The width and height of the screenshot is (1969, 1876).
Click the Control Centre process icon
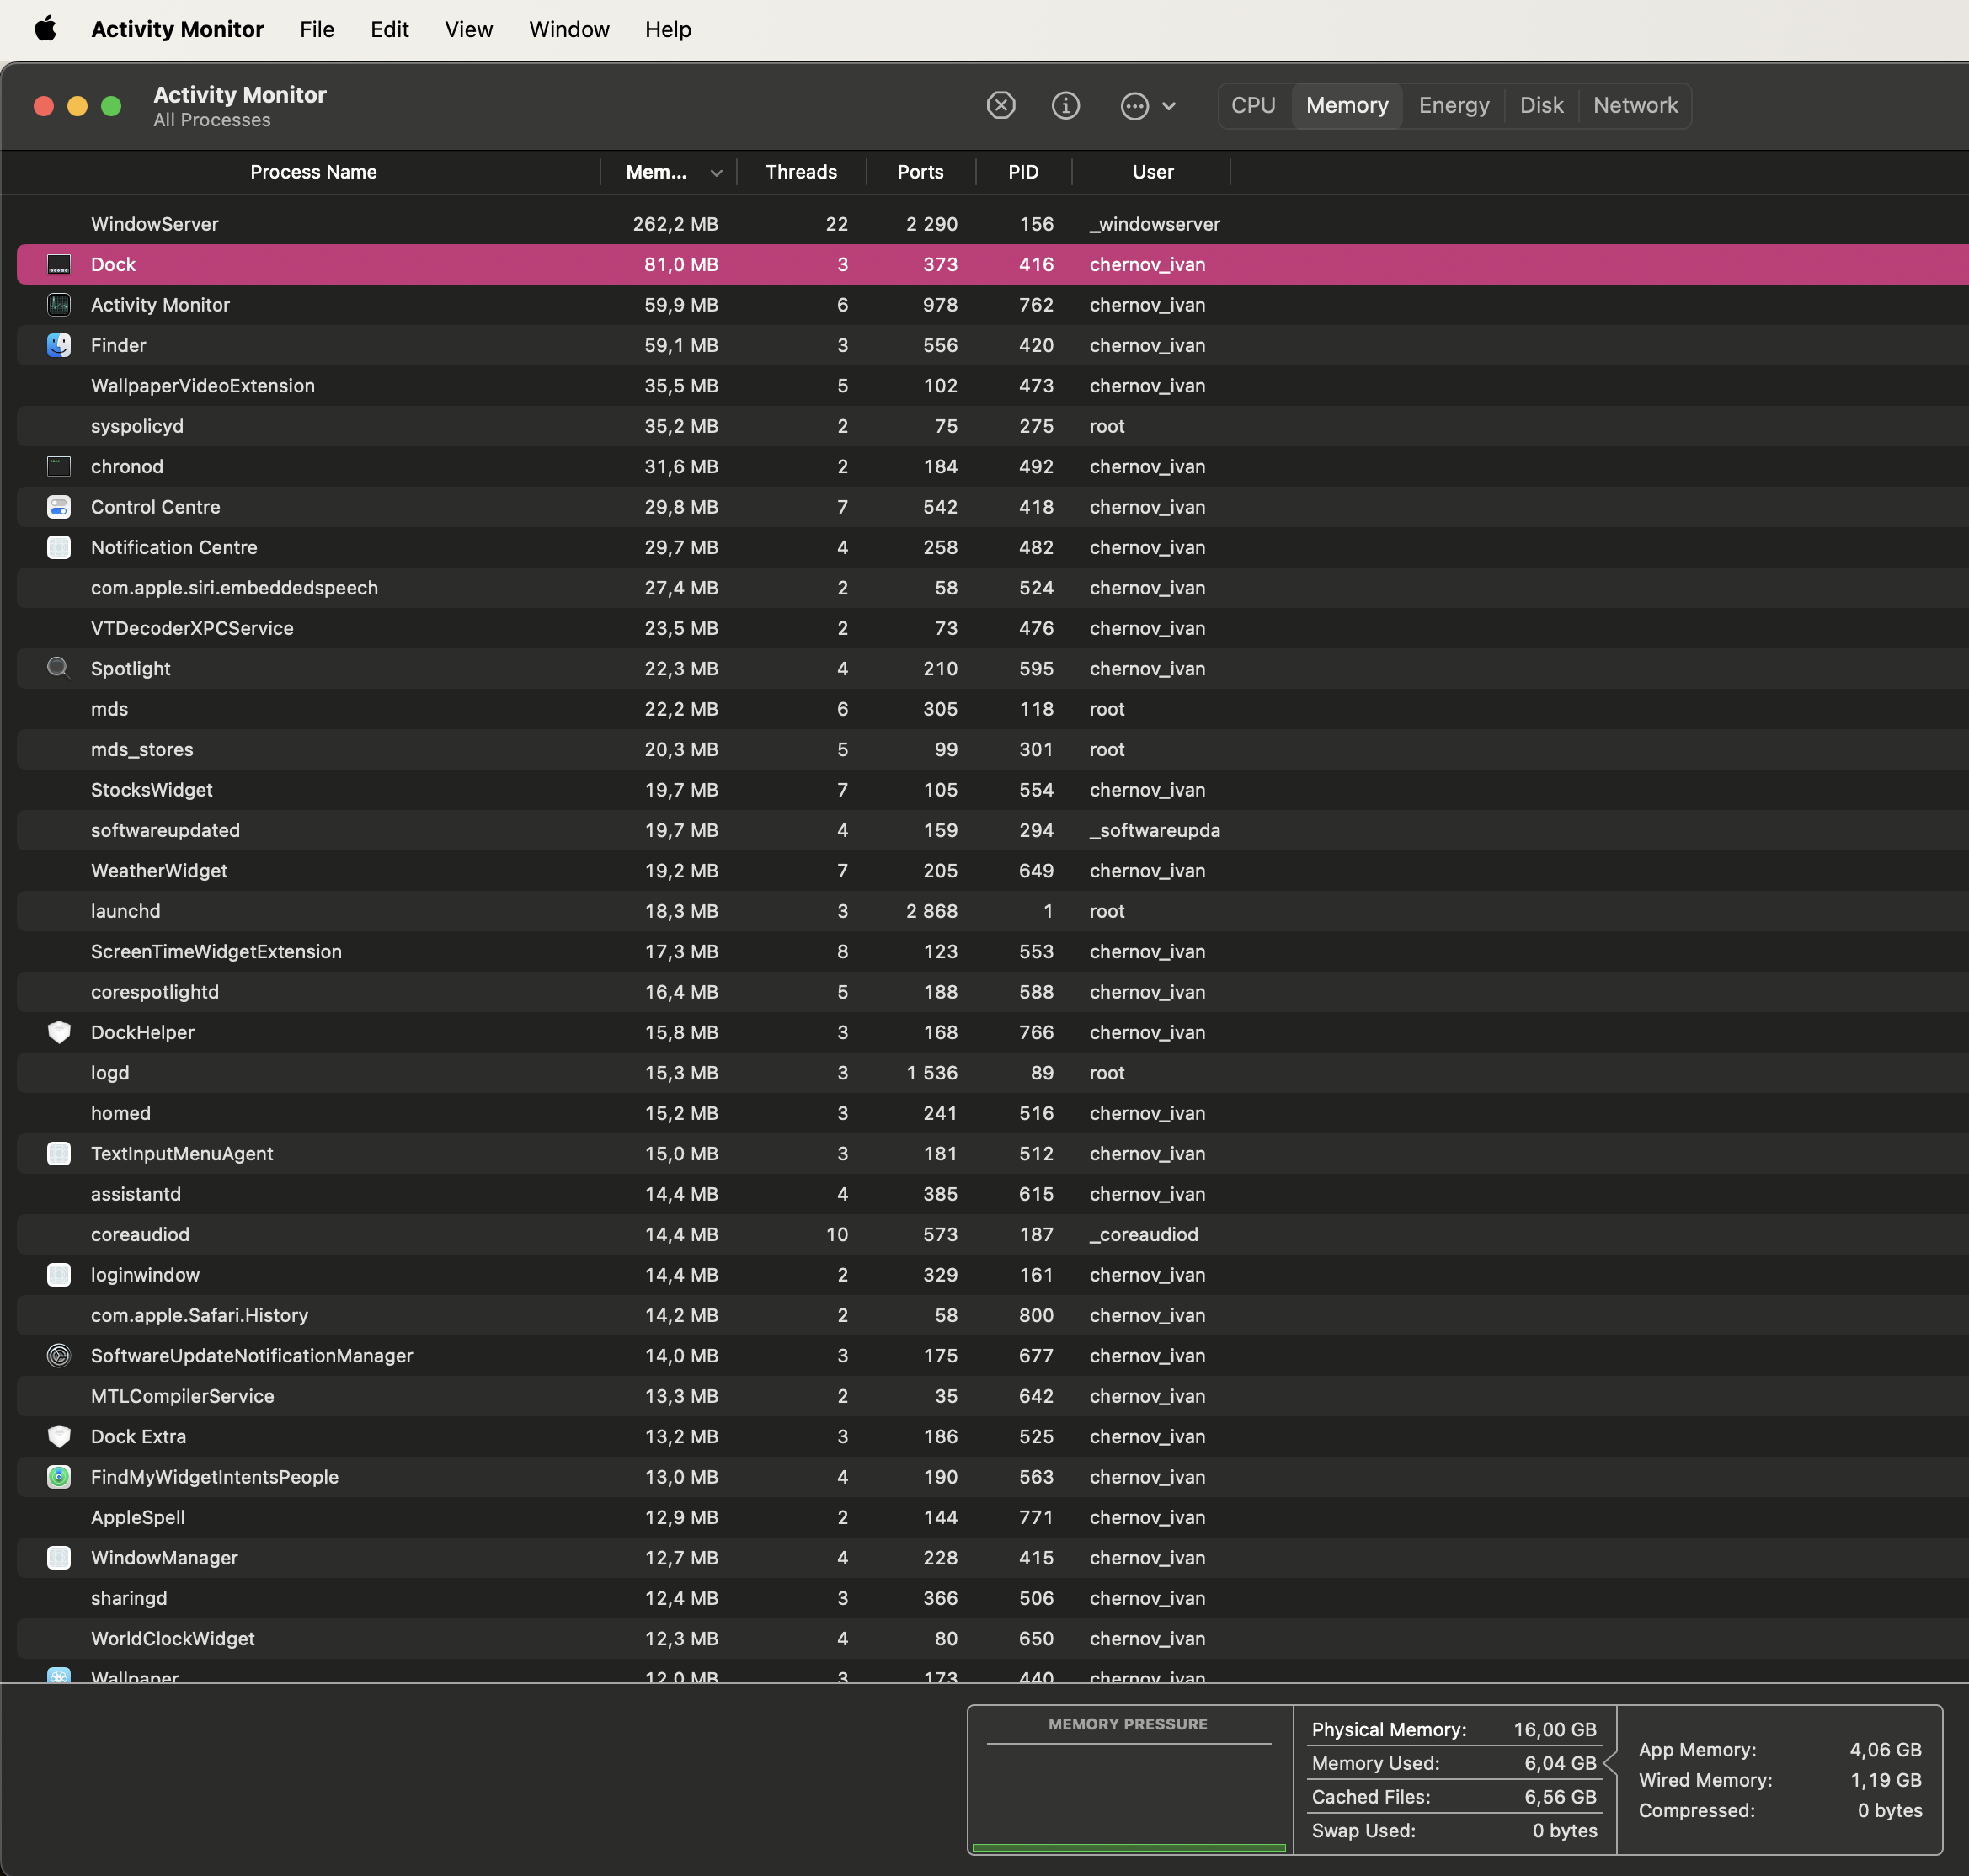(59, 506)
